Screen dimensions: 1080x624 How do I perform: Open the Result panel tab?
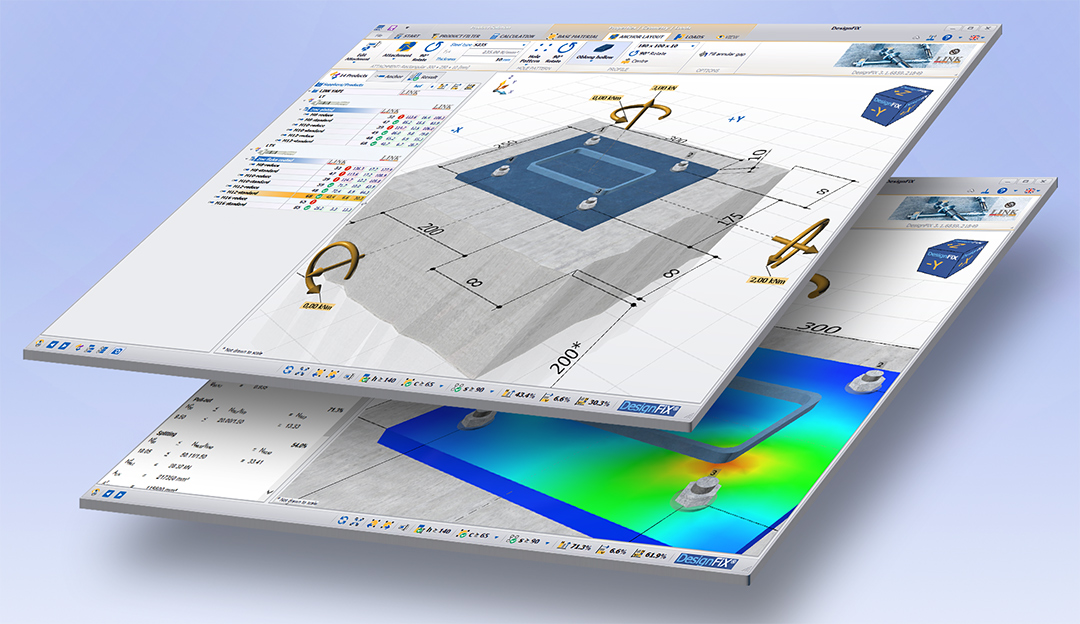(x=425, y=77)
